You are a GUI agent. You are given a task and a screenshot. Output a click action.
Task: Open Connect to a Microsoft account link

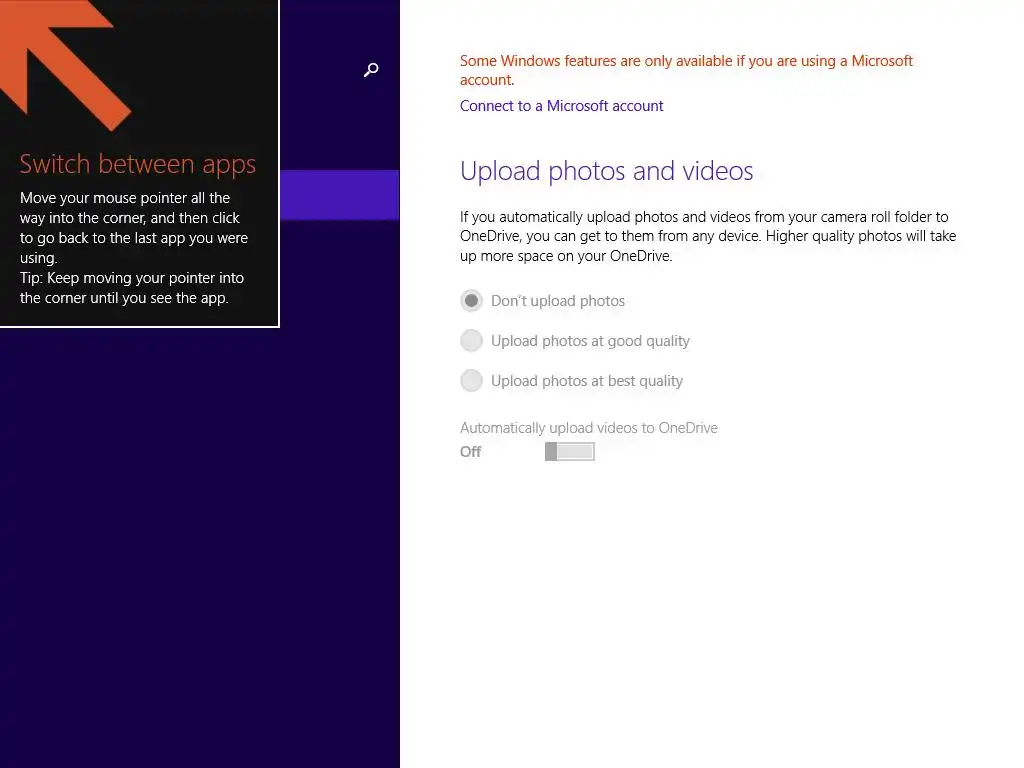point(561,106)
